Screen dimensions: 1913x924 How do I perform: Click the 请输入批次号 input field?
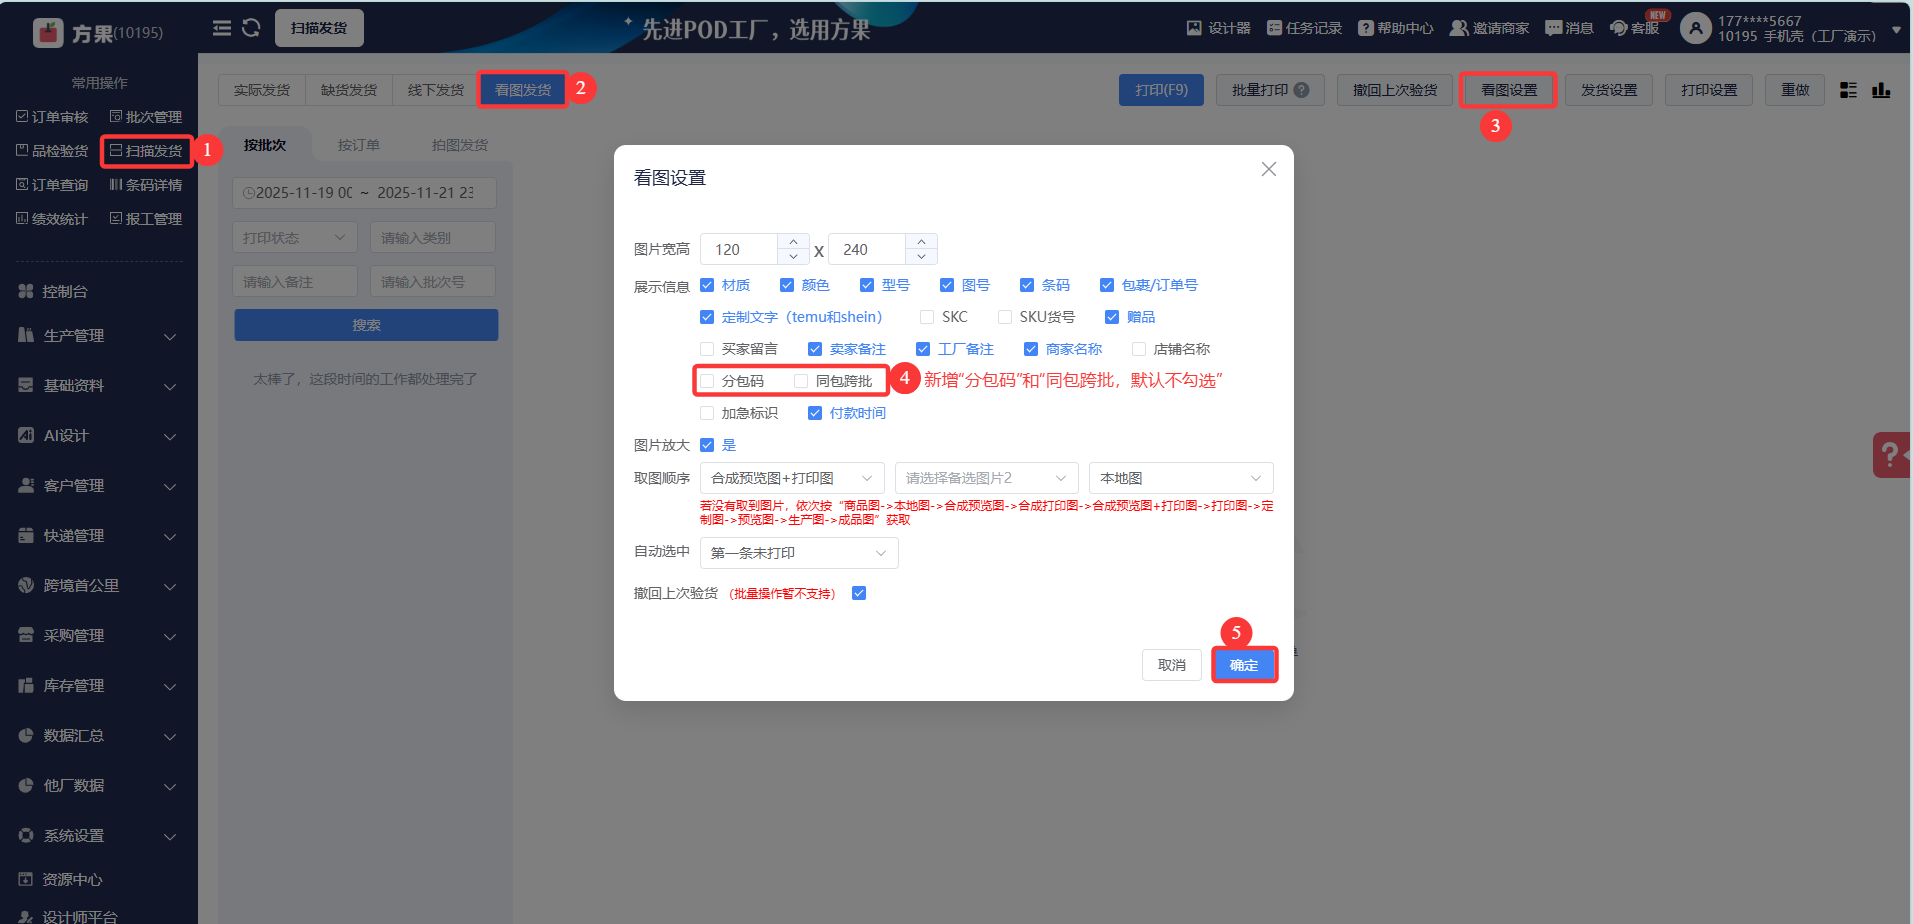point(432,281)
